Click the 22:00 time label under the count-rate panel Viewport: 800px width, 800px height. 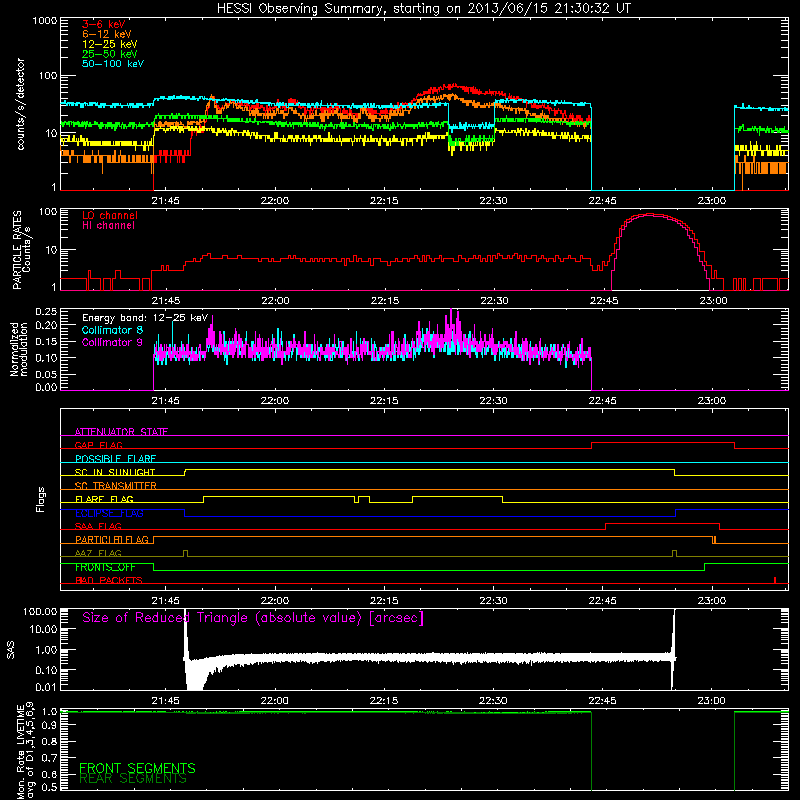(x=275, y=201)
